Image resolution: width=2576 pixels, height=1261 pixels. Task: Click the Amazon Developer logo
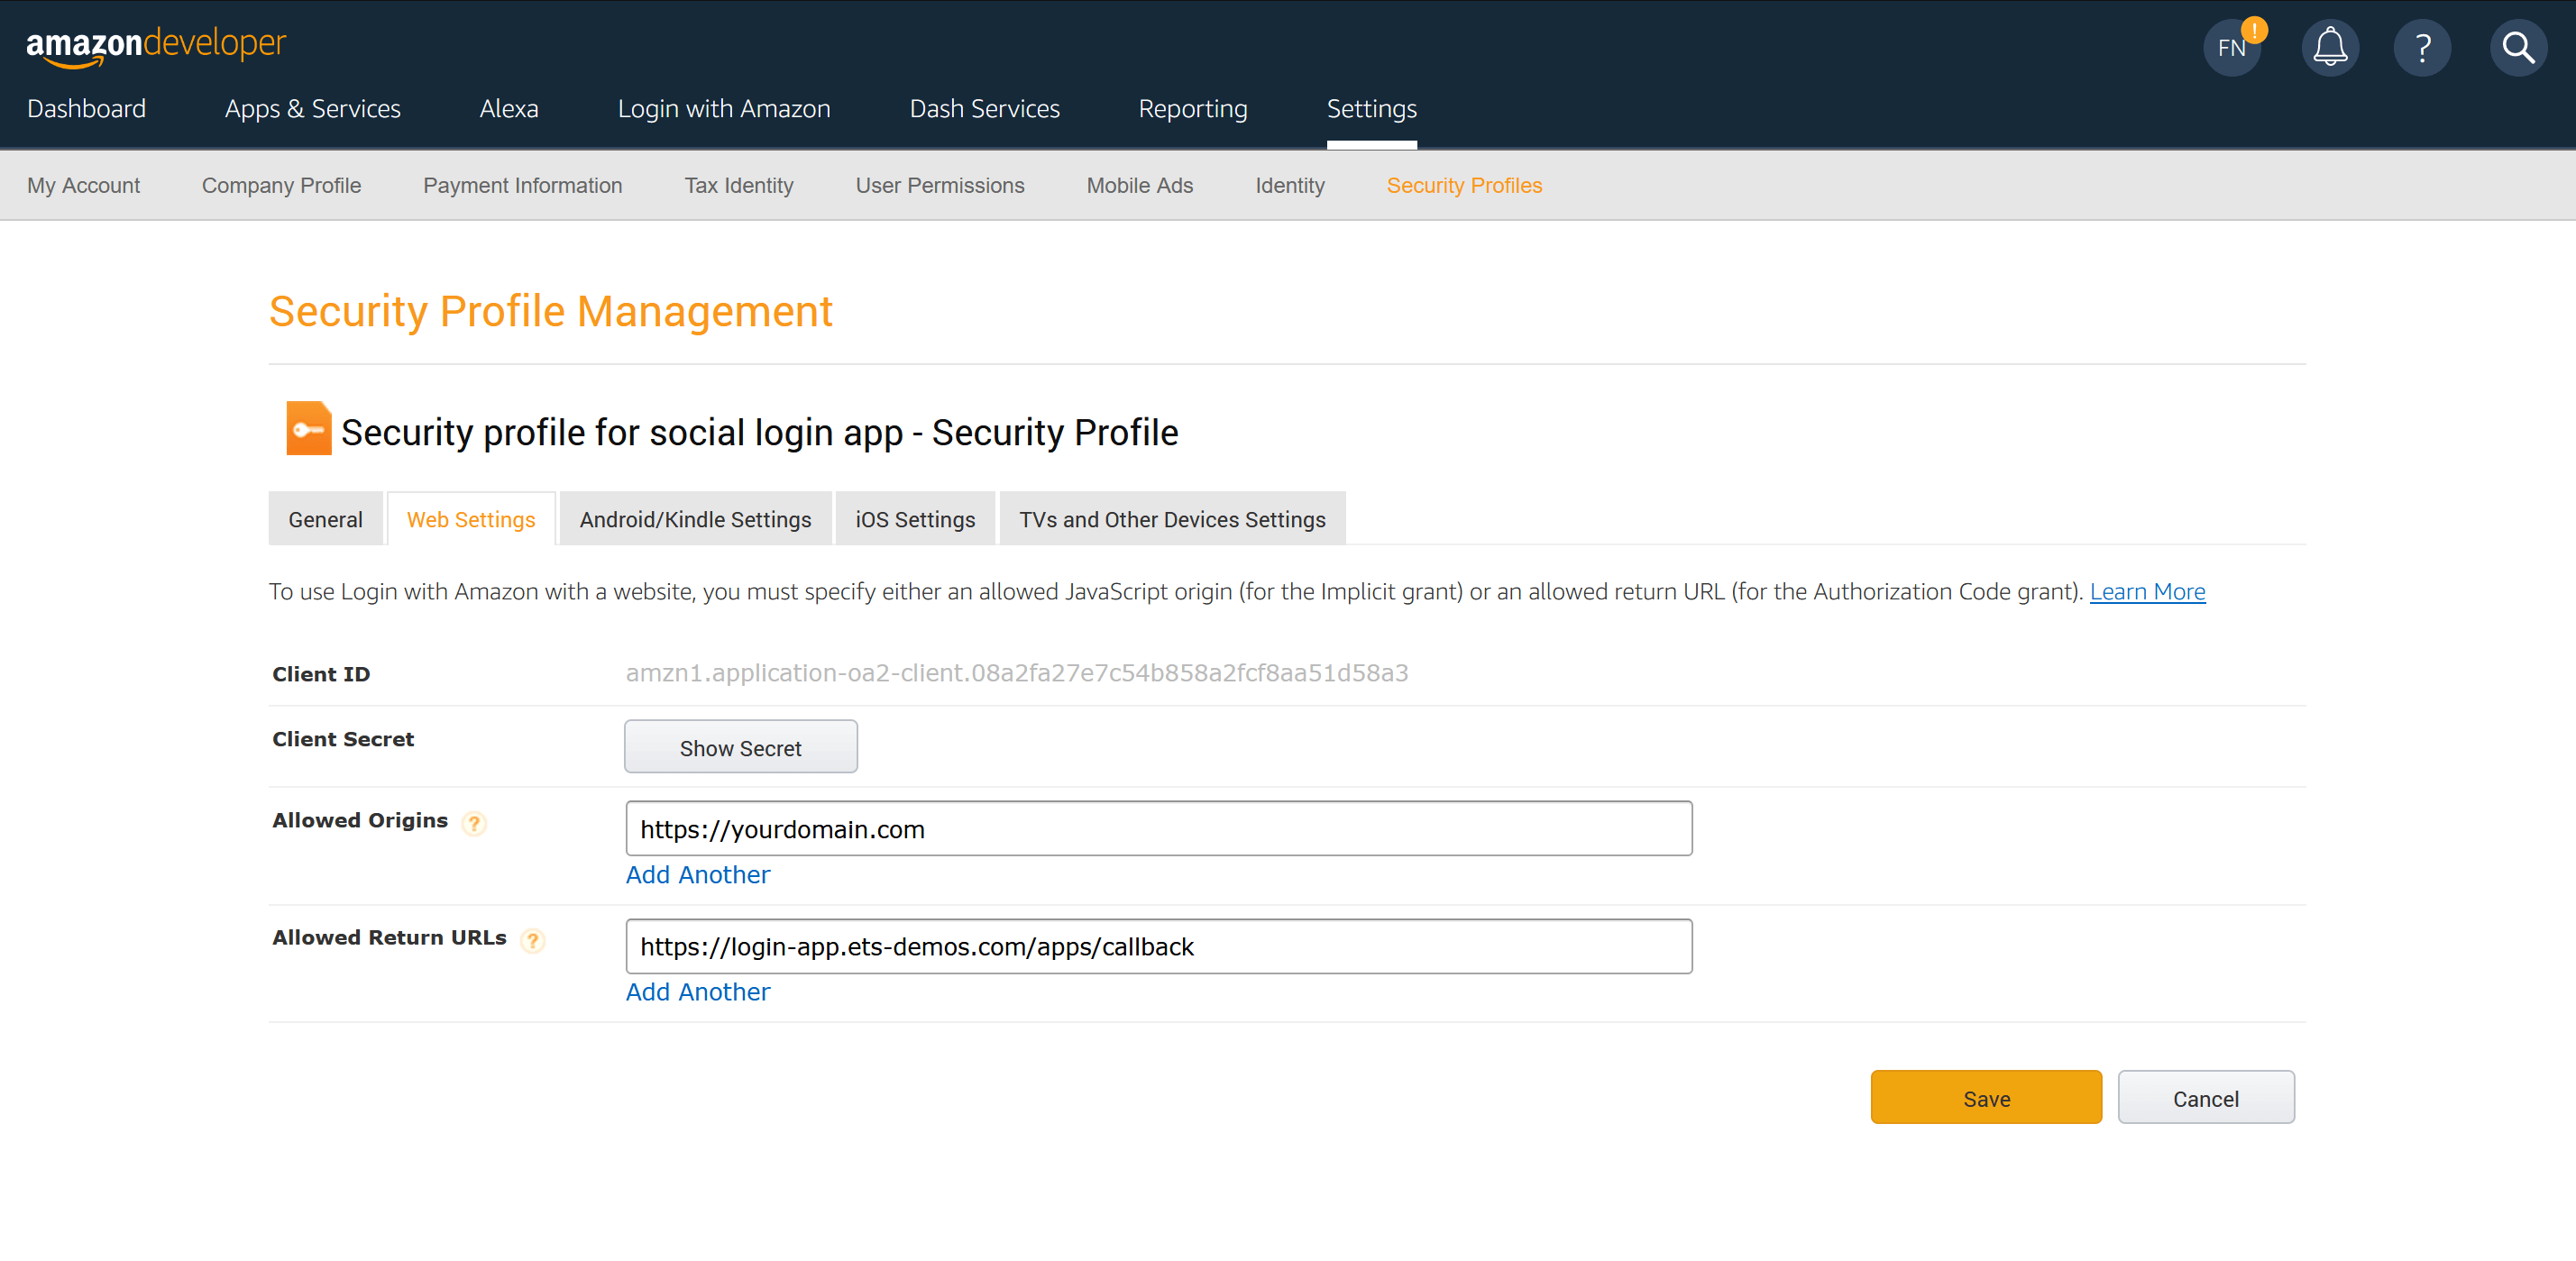tap(156, 46)
